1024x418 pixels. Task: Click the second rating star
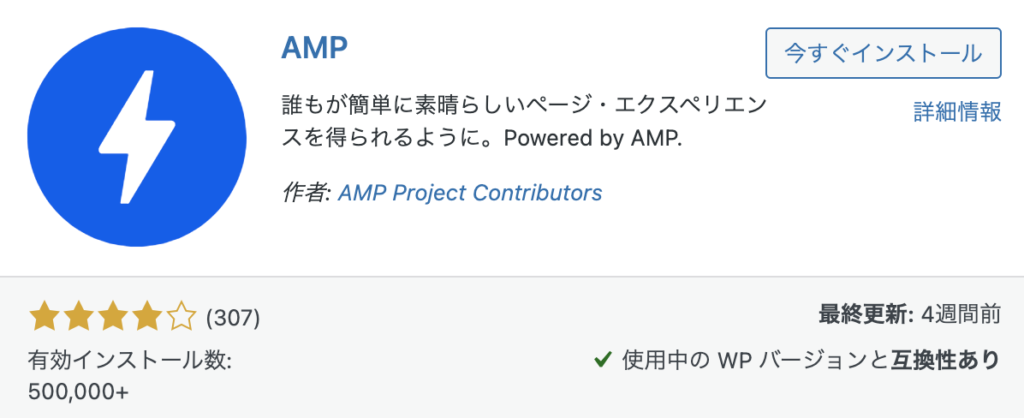click(79, 318)
